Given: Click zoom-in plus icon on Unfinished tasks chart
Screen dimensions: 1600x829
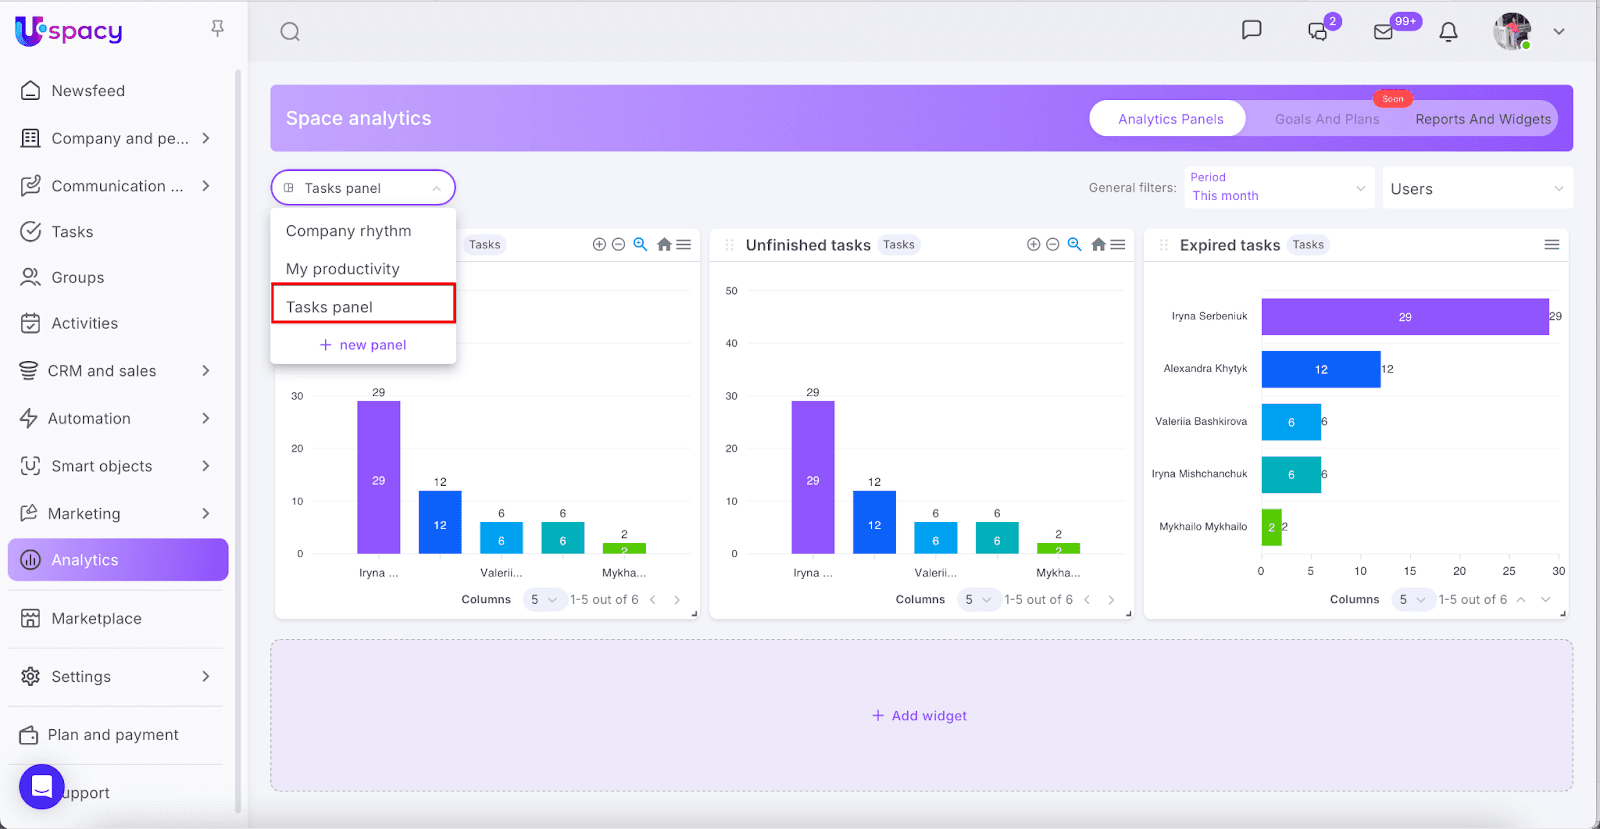Looking at the screenshot, I should pyautogui.click(x=1033, y=245).
